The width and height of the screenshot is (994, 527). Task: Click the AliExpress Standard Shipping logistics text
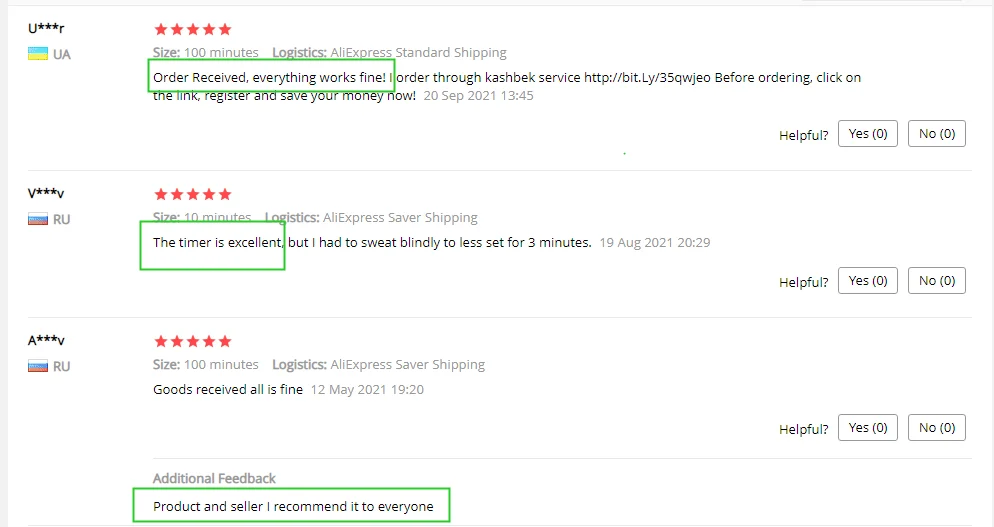[418, 53]
